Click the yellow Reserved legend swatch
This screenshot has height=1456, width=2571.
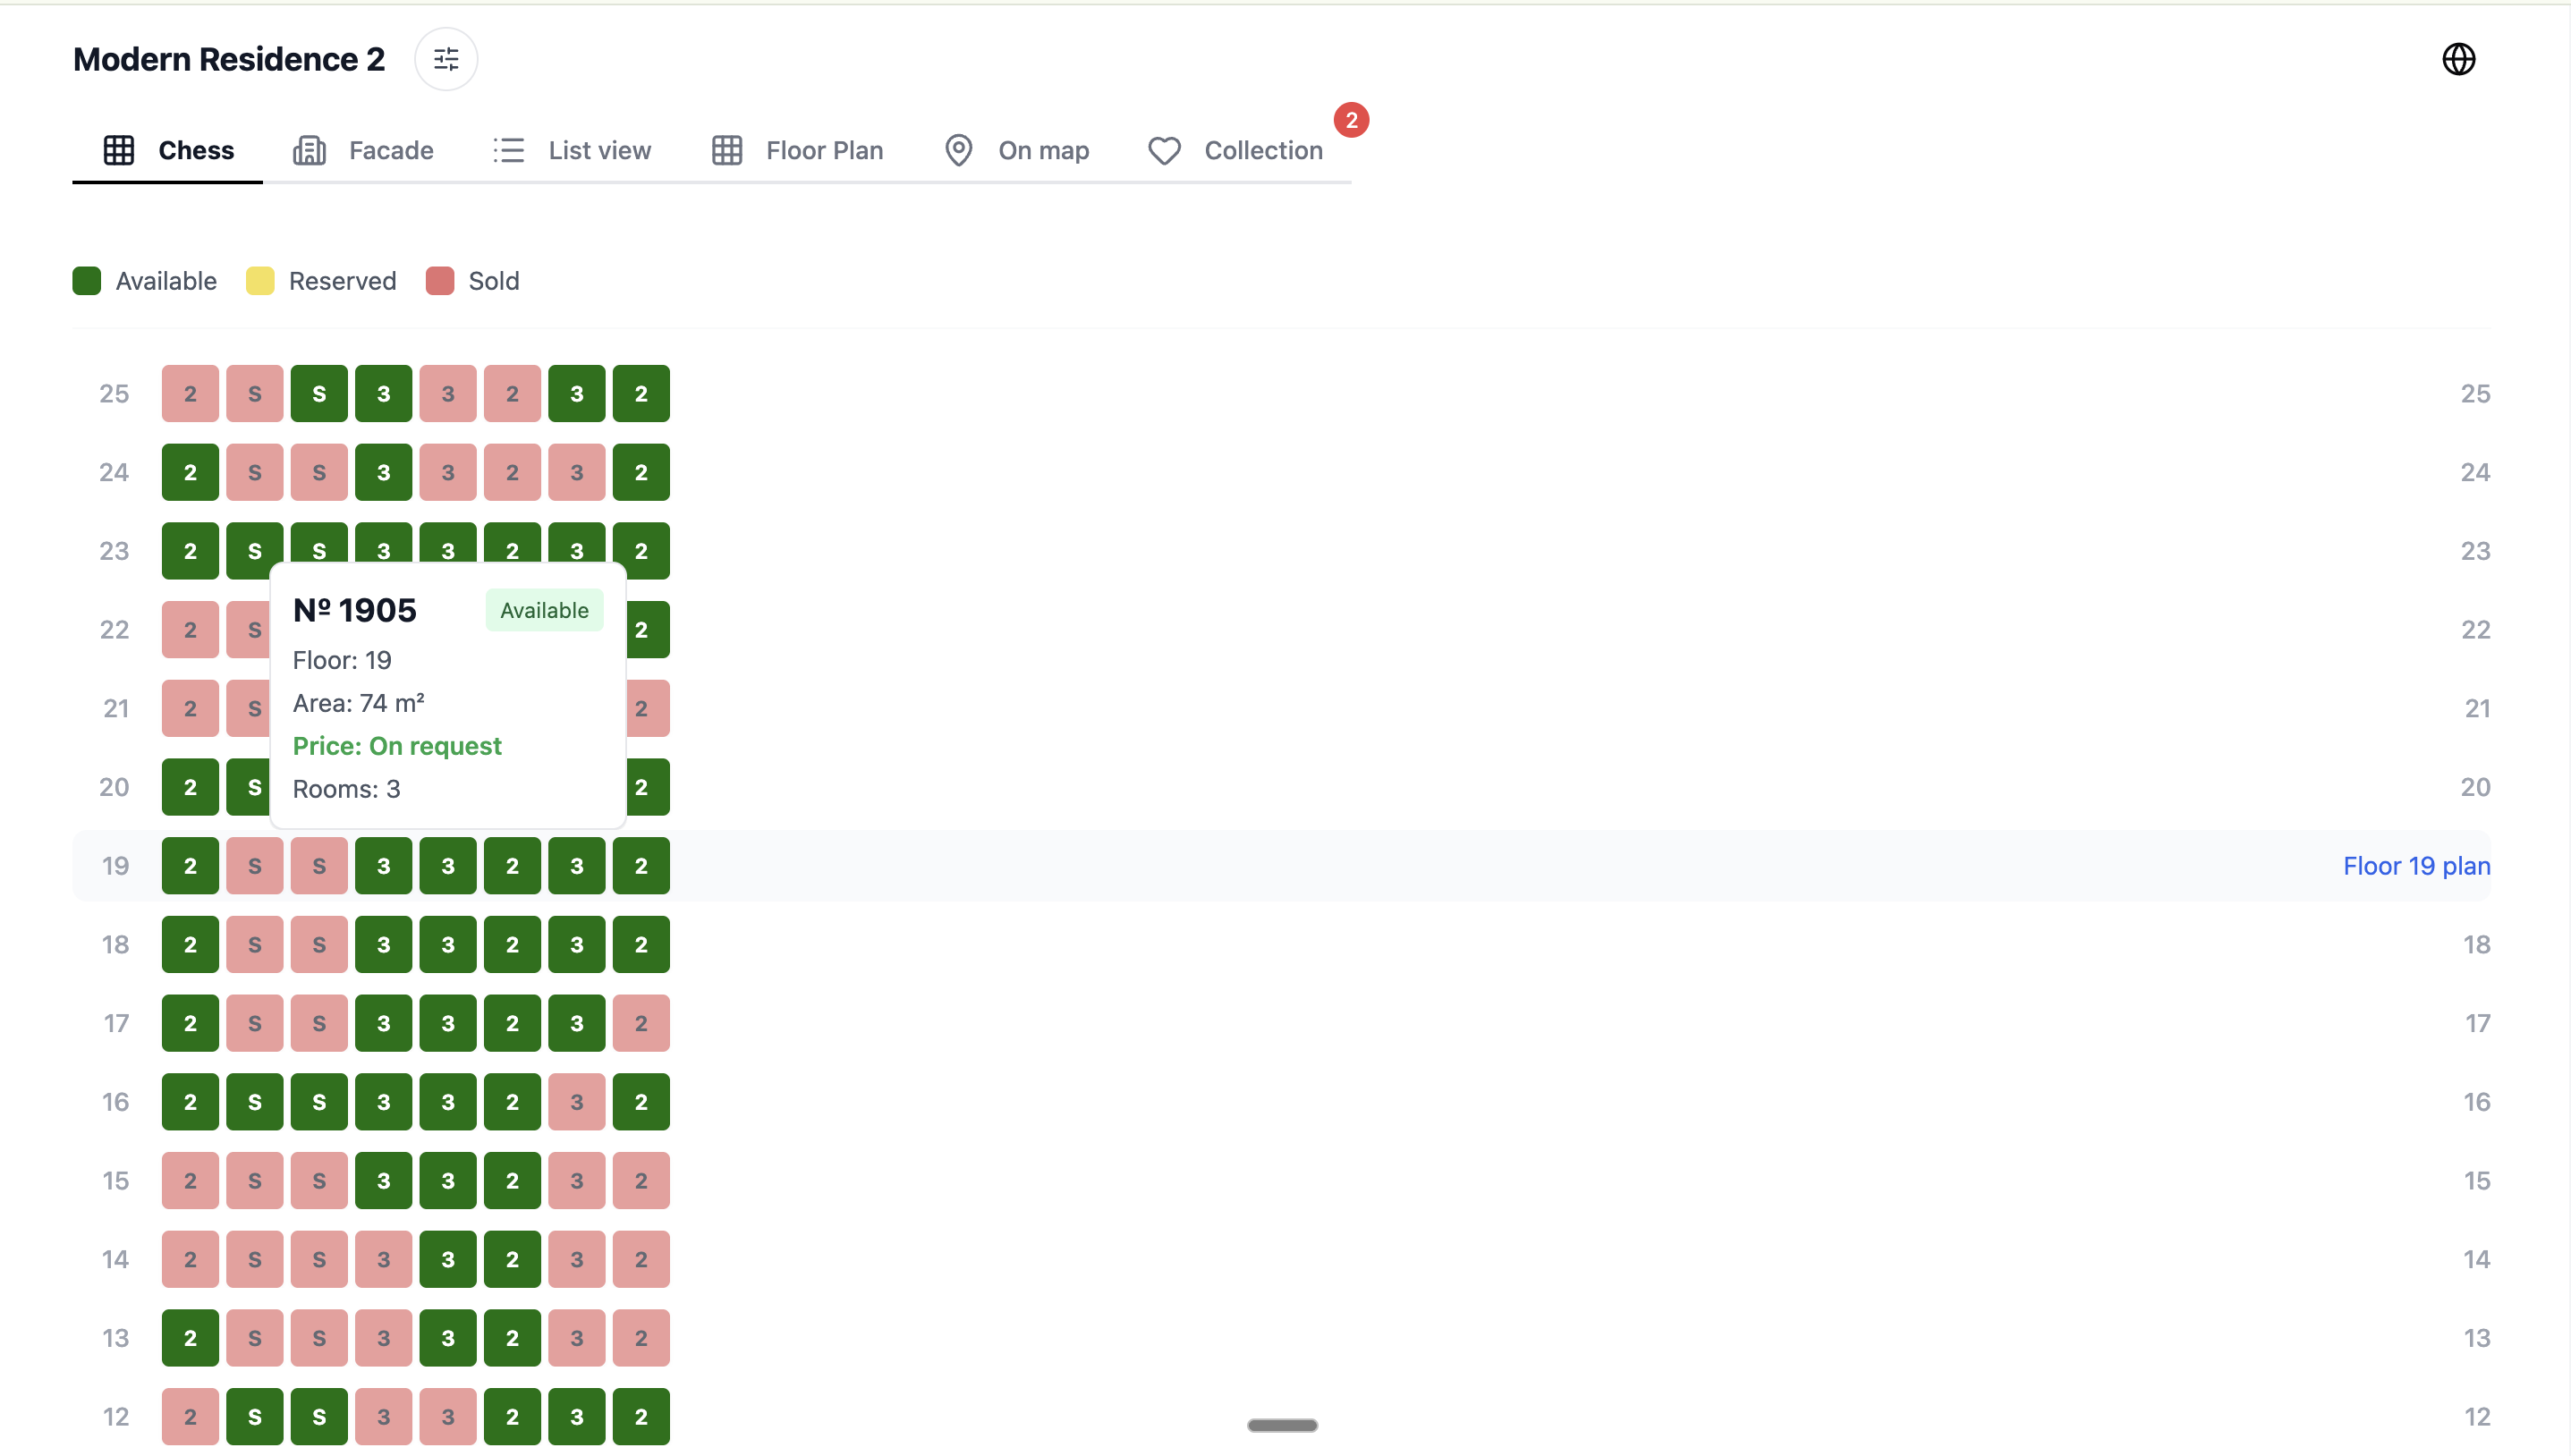click(260, 281)
